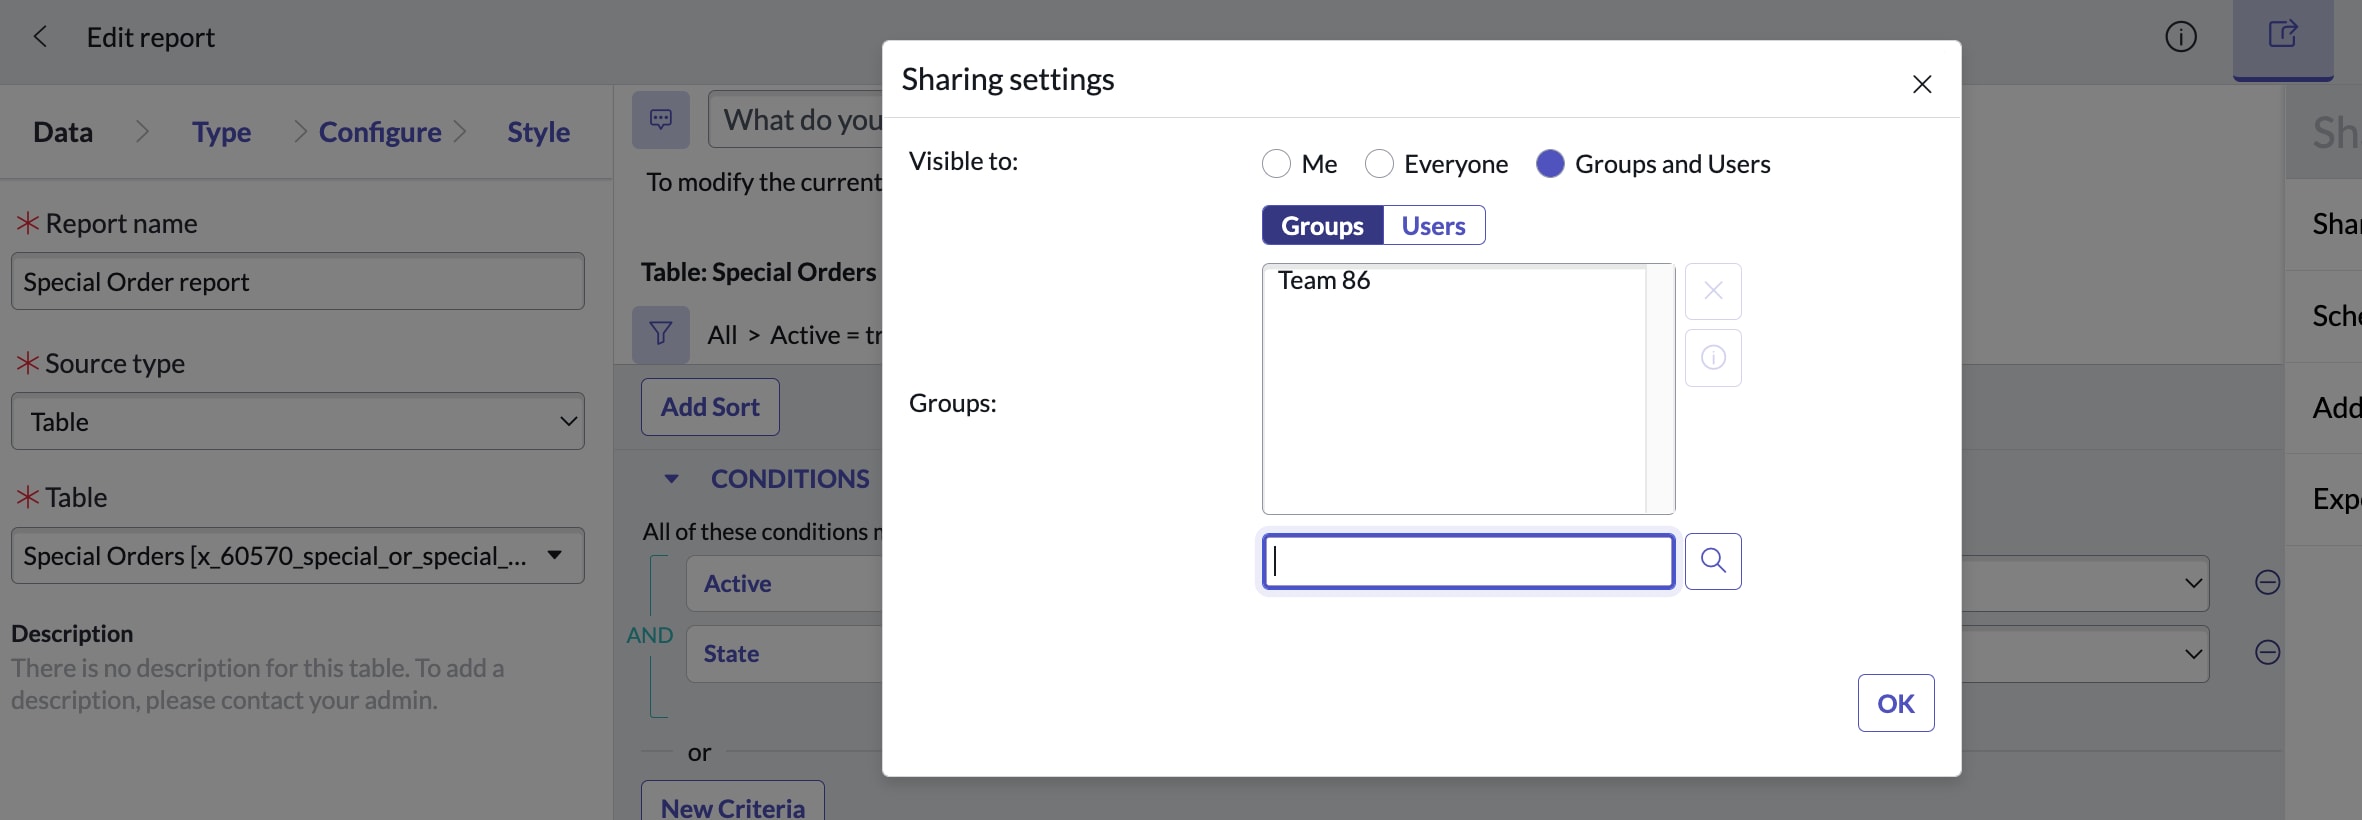Click the Add Sort button

coord(710,407)
